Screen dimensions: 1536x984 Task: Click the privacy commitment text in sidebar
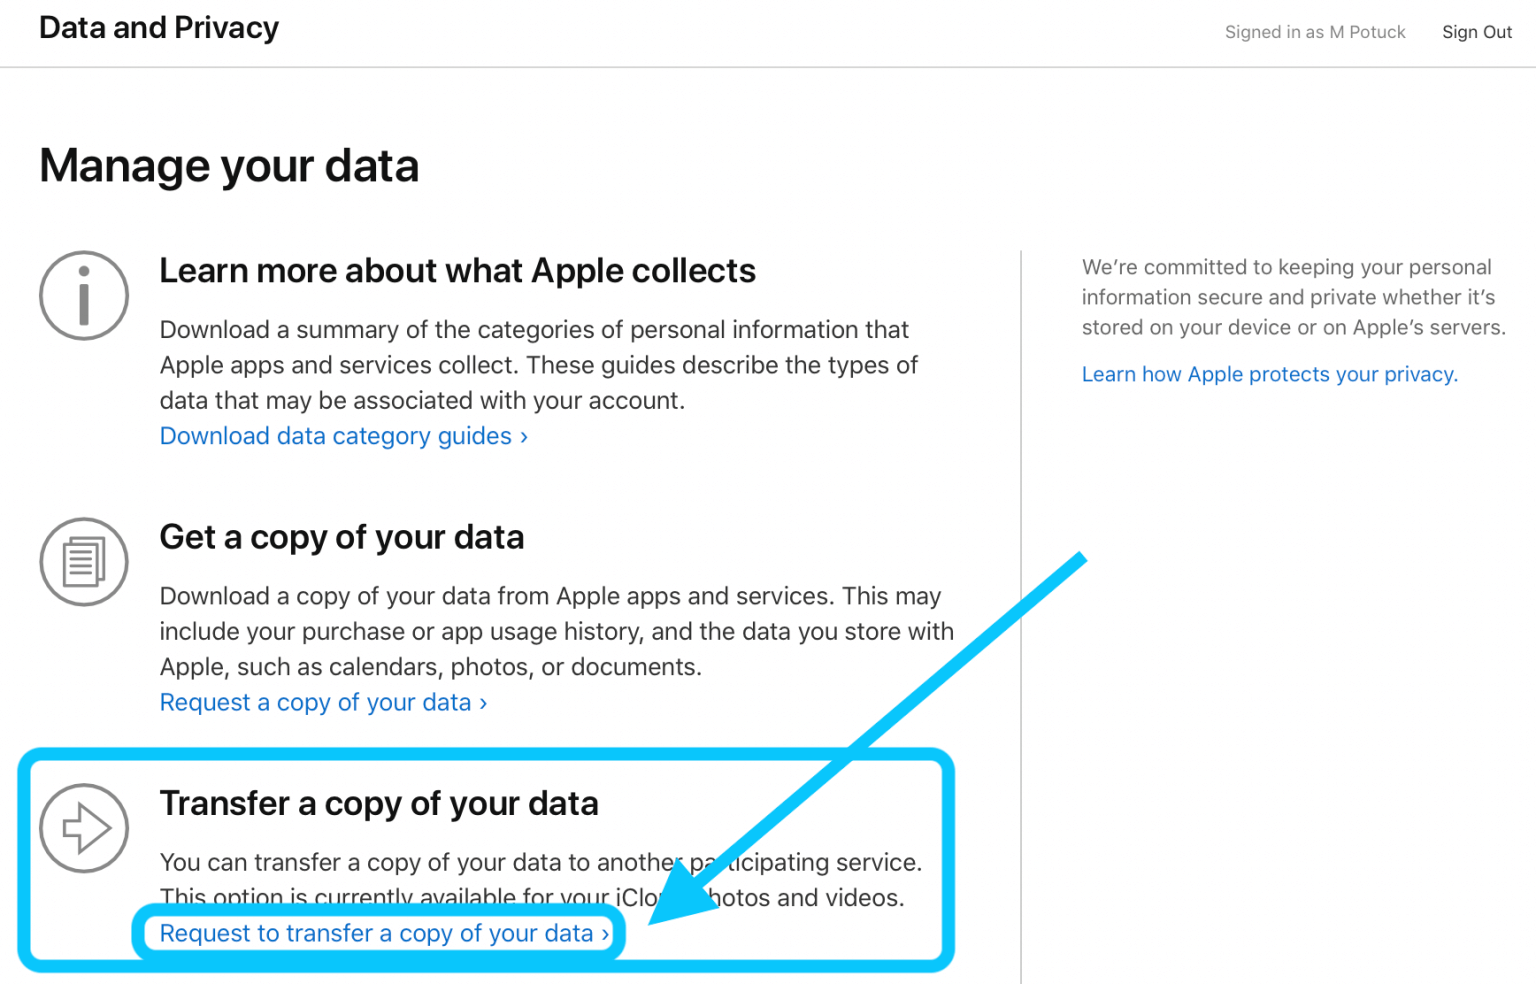(x=1293, y=297)
